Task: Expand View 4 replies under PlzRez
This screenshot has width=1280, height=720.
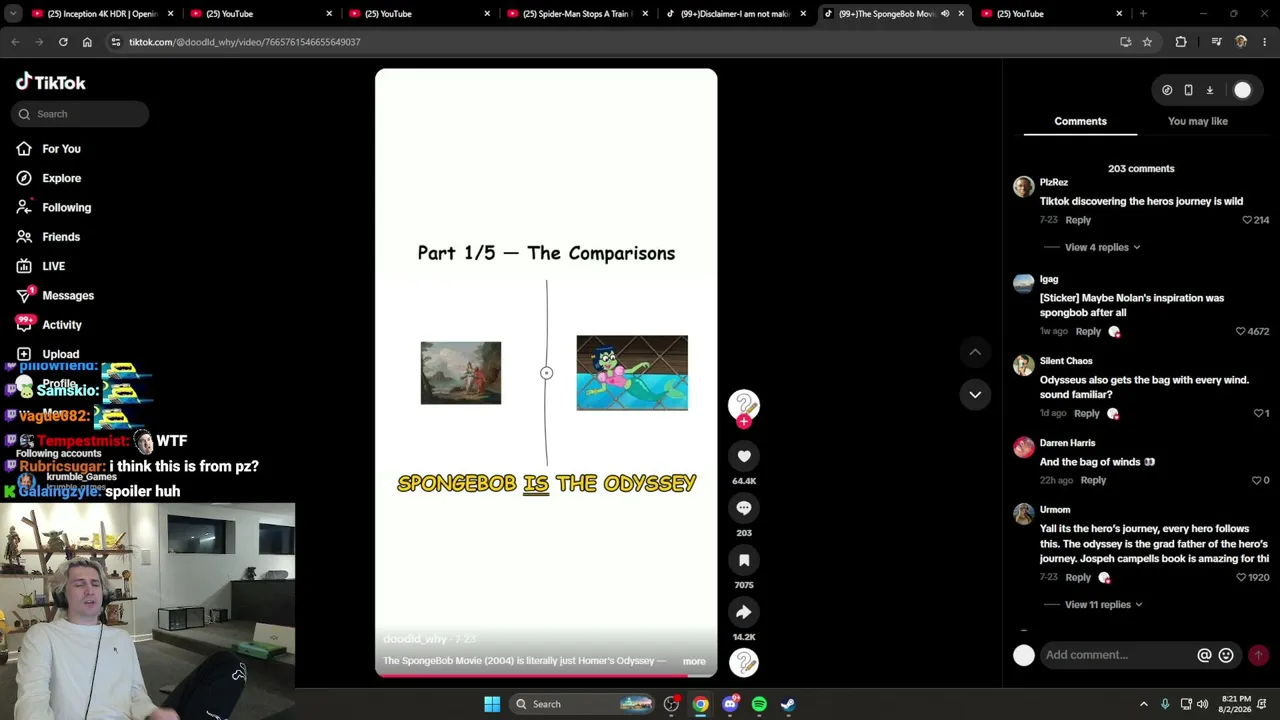Action: tap(1102, 247)
